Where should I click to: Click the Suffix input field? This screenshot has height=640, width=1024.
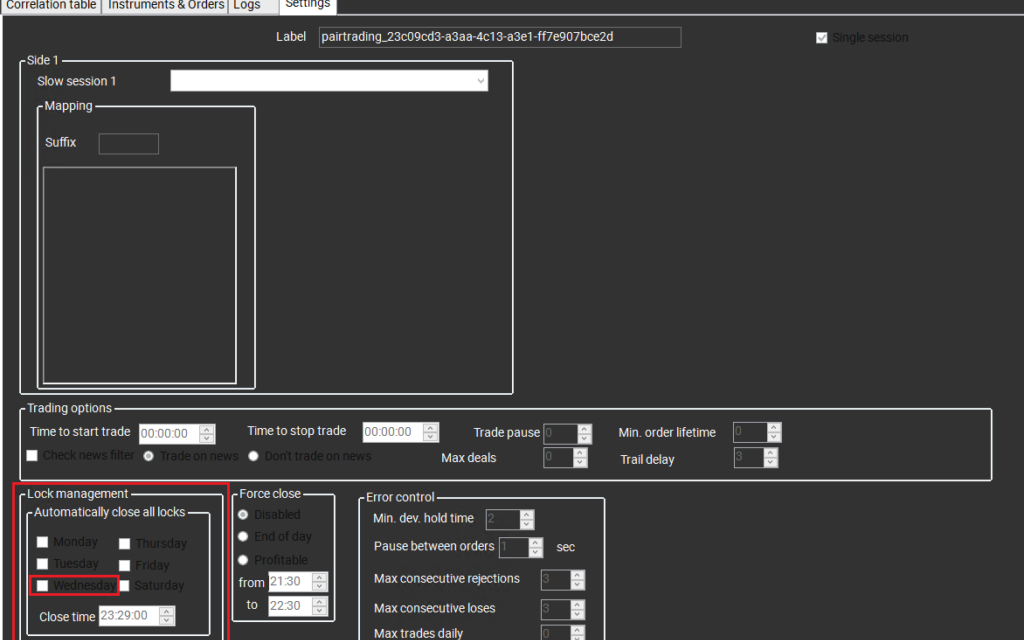(x=128, y=143)
